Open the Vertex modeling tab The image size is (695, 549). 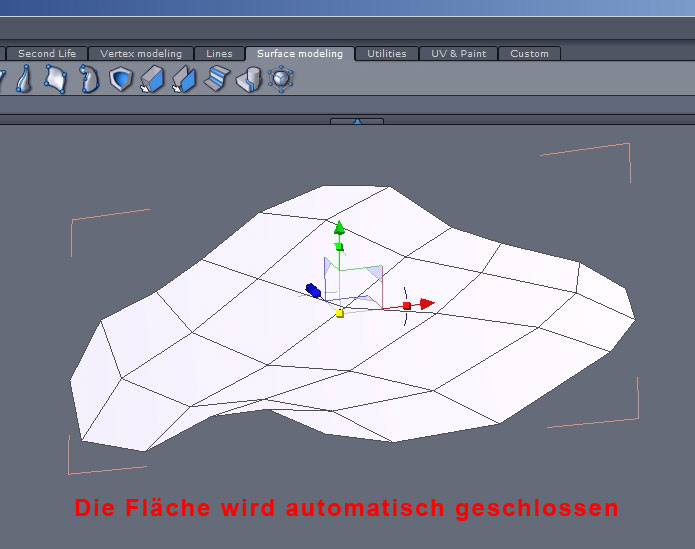pyautogui.click(x=141, y=54)
